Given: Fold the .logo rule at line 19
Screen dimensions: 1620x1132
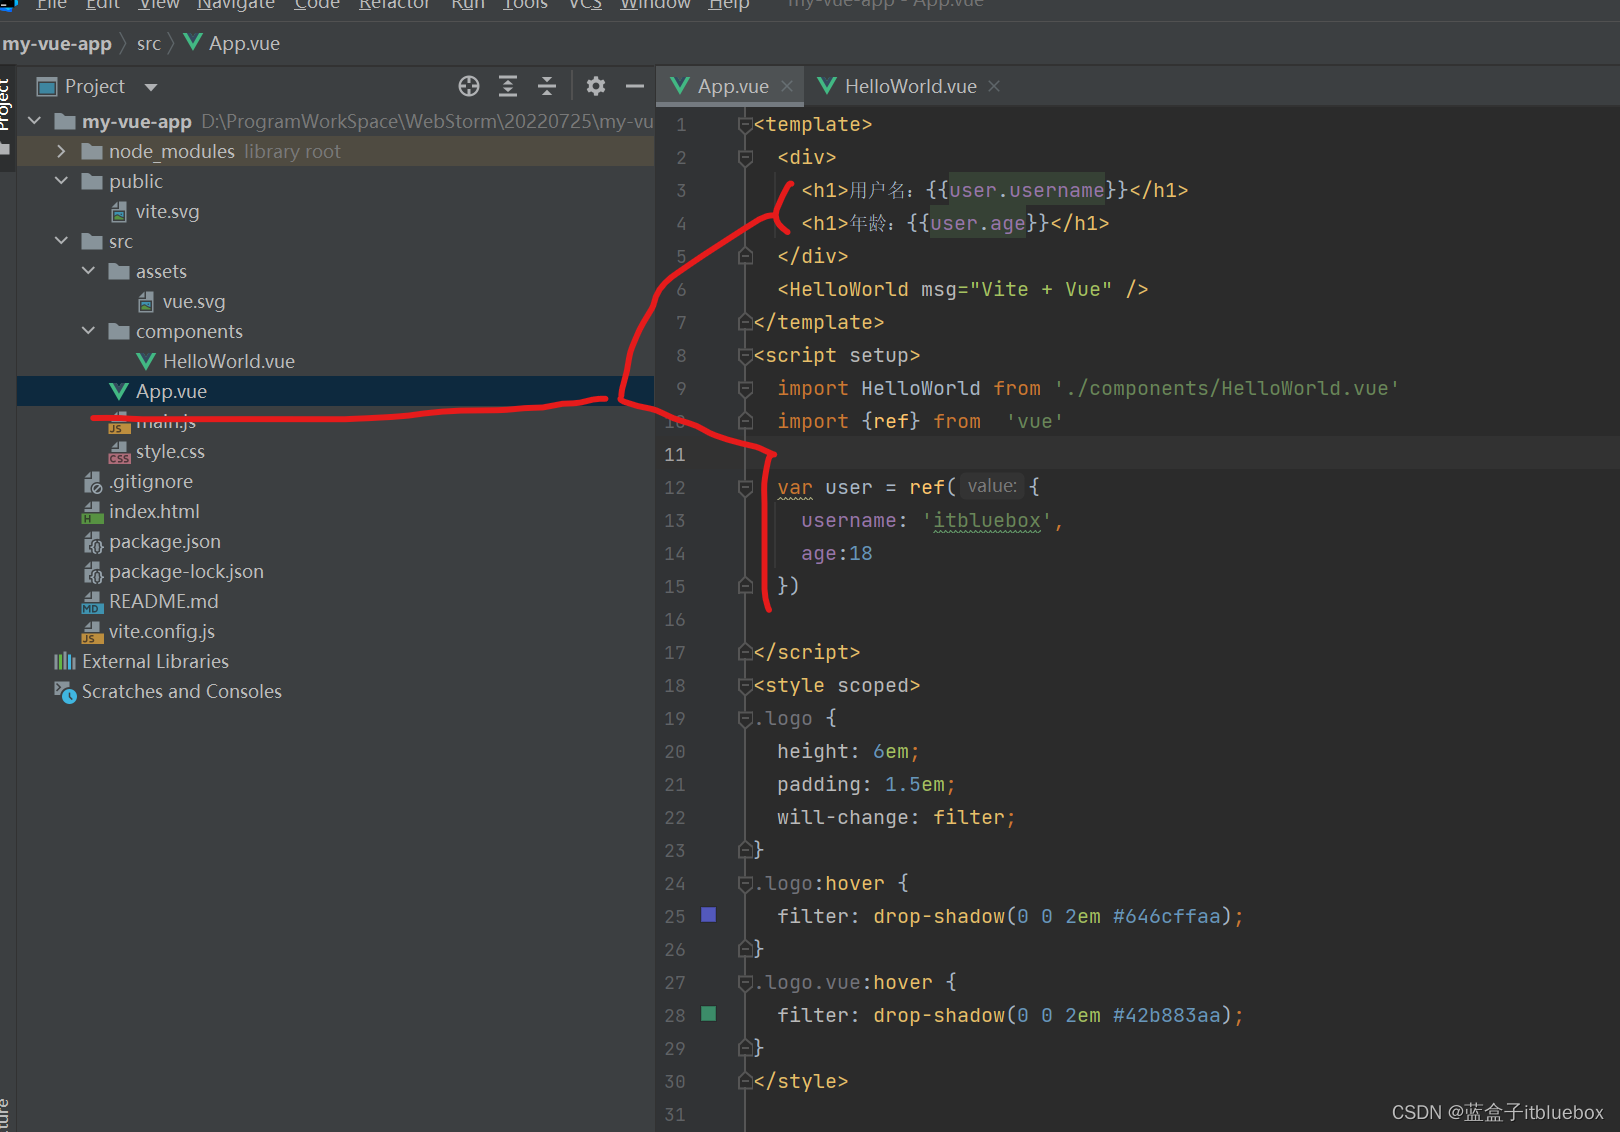Looking at the screenshot, I should click(x=745, y=718).
